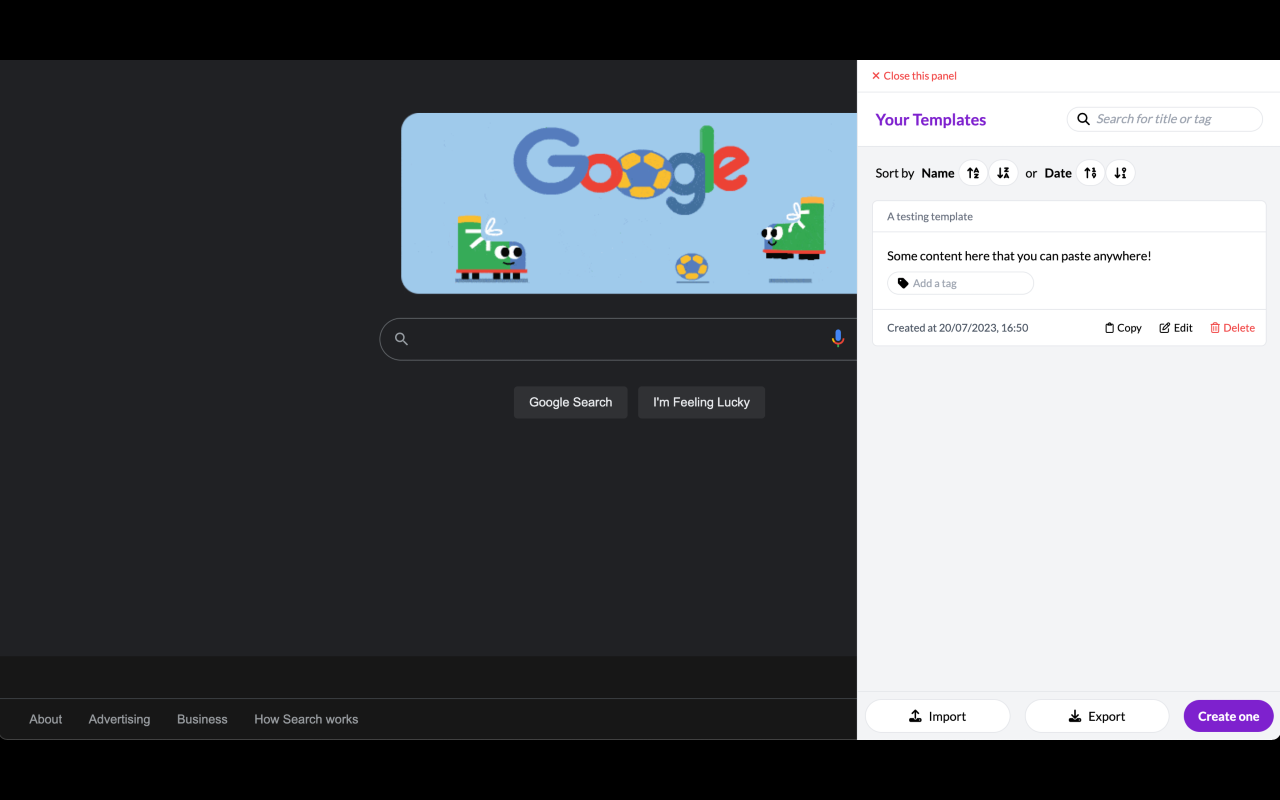
Task: Click the Import button
Action: click(937, 716)
